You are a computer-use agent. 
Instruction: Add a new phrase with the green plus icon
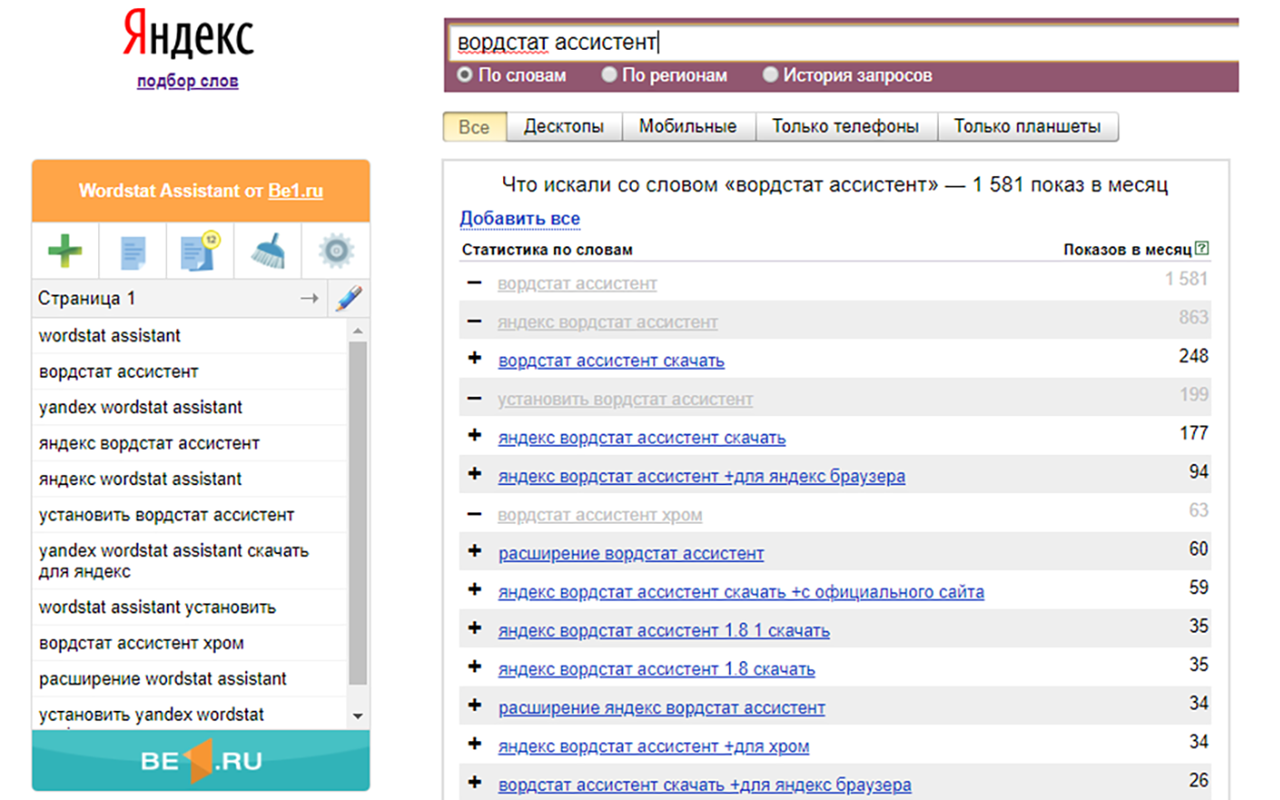click(64, 250)
